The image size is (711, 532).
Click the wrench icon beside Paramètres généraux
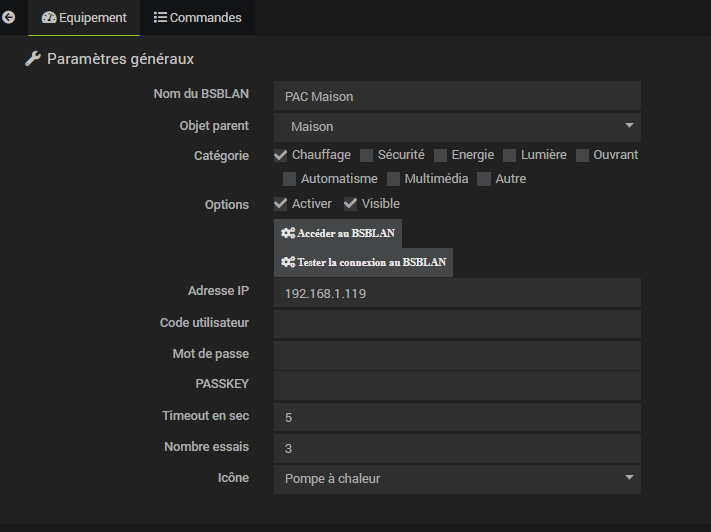(32, 60)
